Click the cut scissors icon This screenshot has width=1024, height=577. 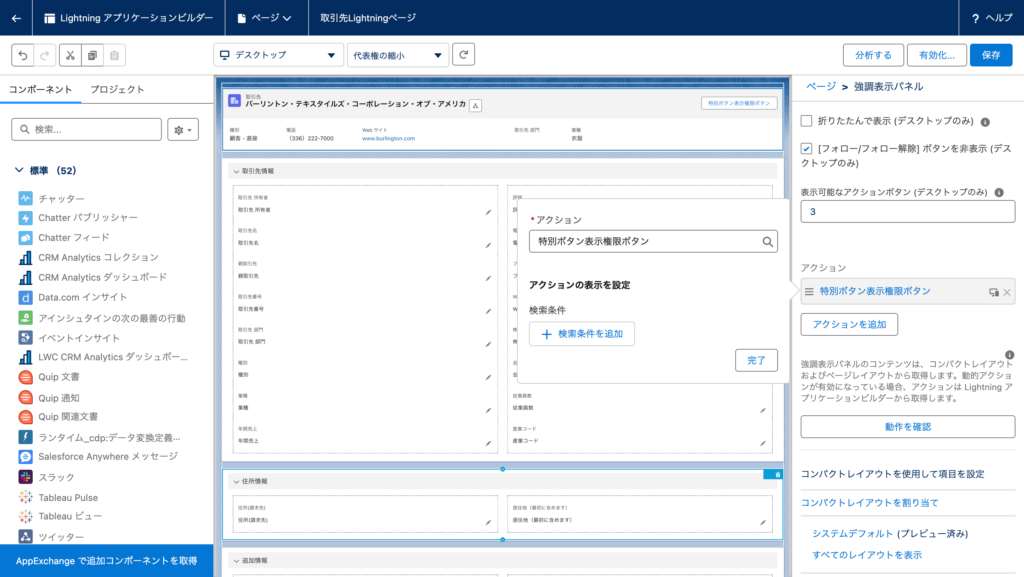coord(70,55)
